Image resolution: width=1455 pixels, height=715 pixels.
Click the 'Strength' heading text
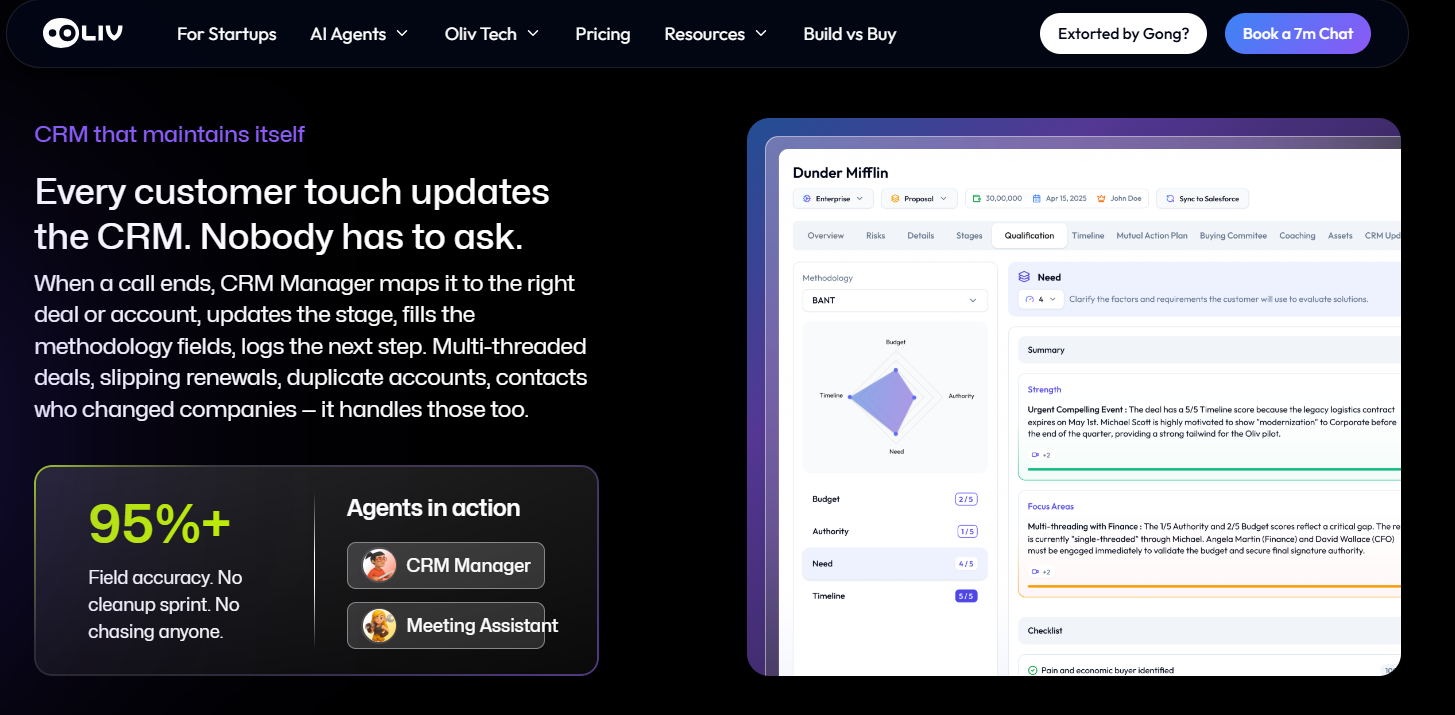tap(1044, 390)
